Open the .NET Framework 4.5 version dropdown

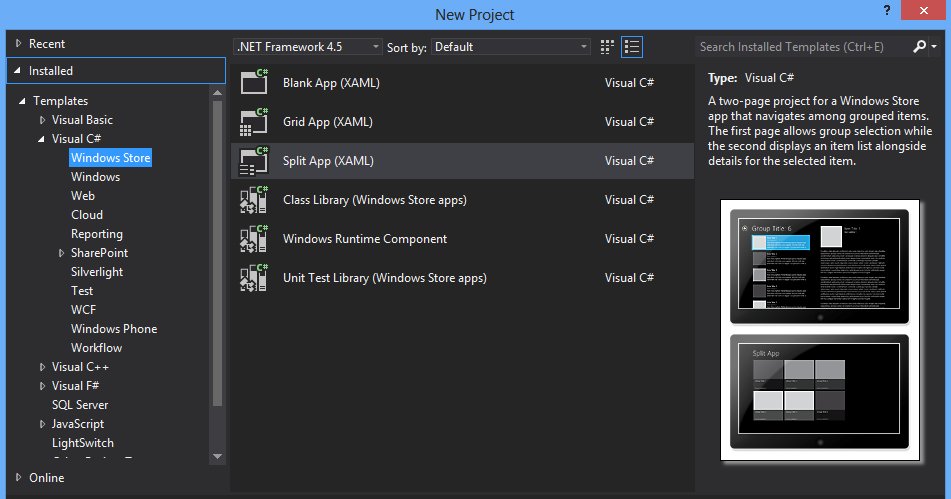[307, 47]
